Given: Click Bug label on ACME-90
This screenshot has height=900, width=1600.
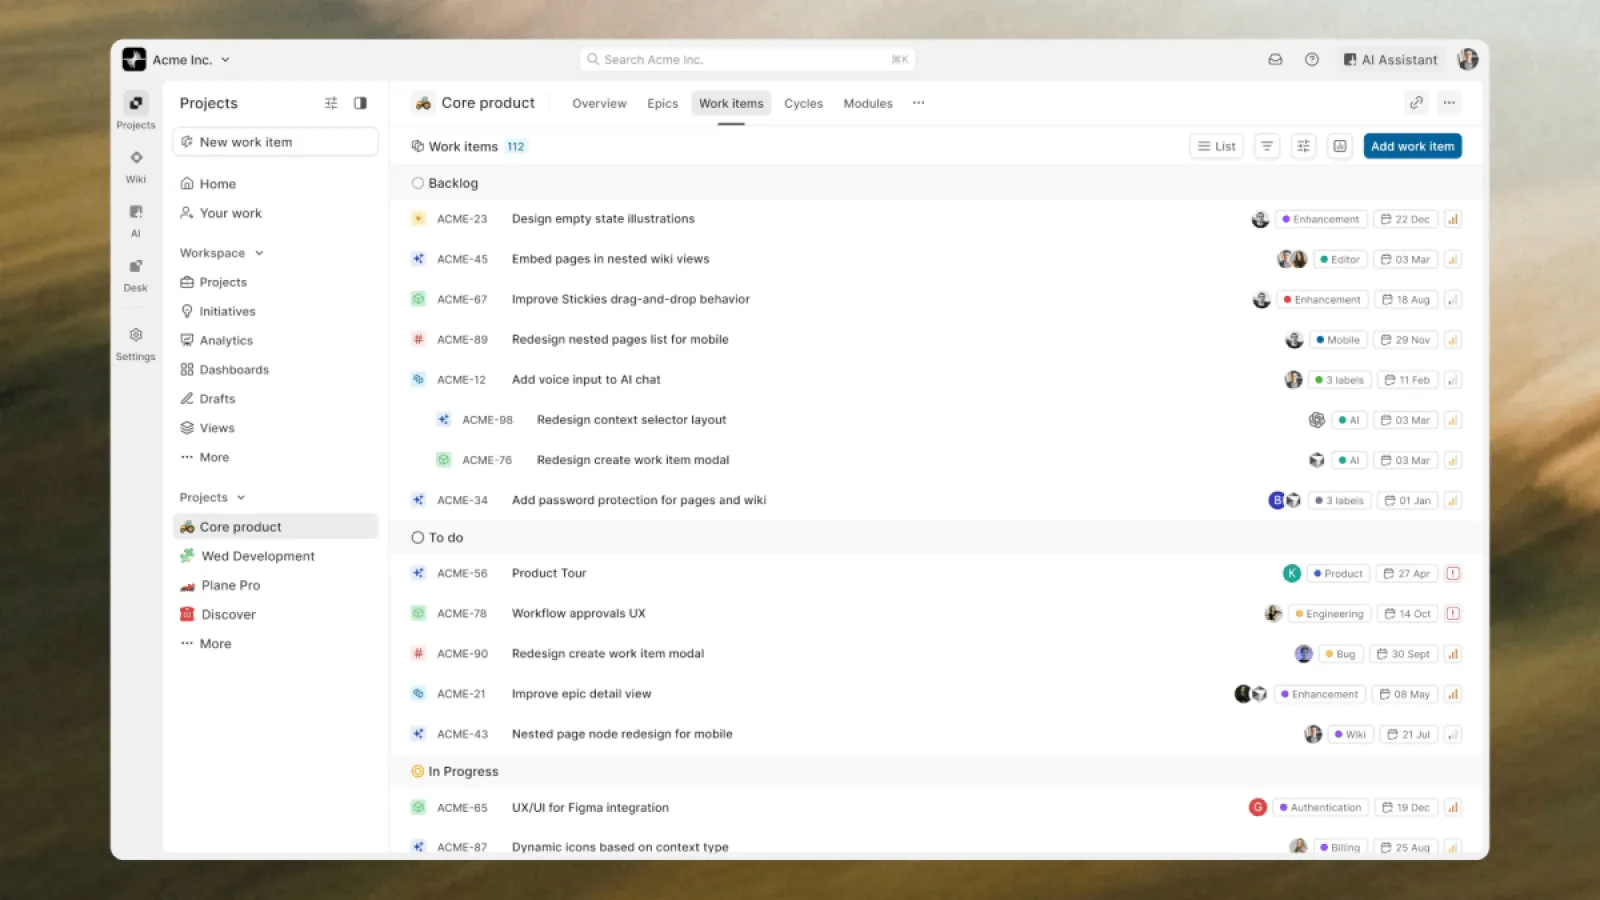Looking at the screenshot, I should point(1340,654).
